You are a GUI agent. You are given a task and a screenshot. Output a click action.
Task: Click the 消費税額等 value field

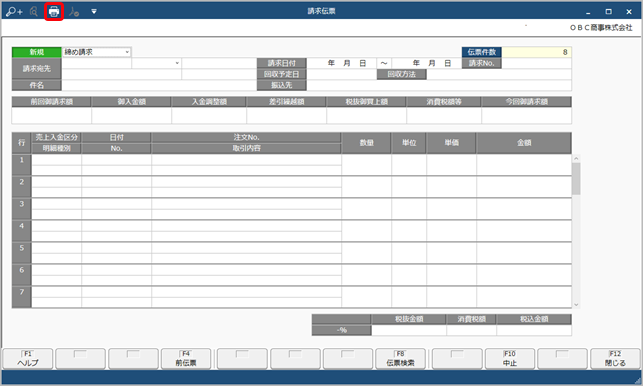444,116
